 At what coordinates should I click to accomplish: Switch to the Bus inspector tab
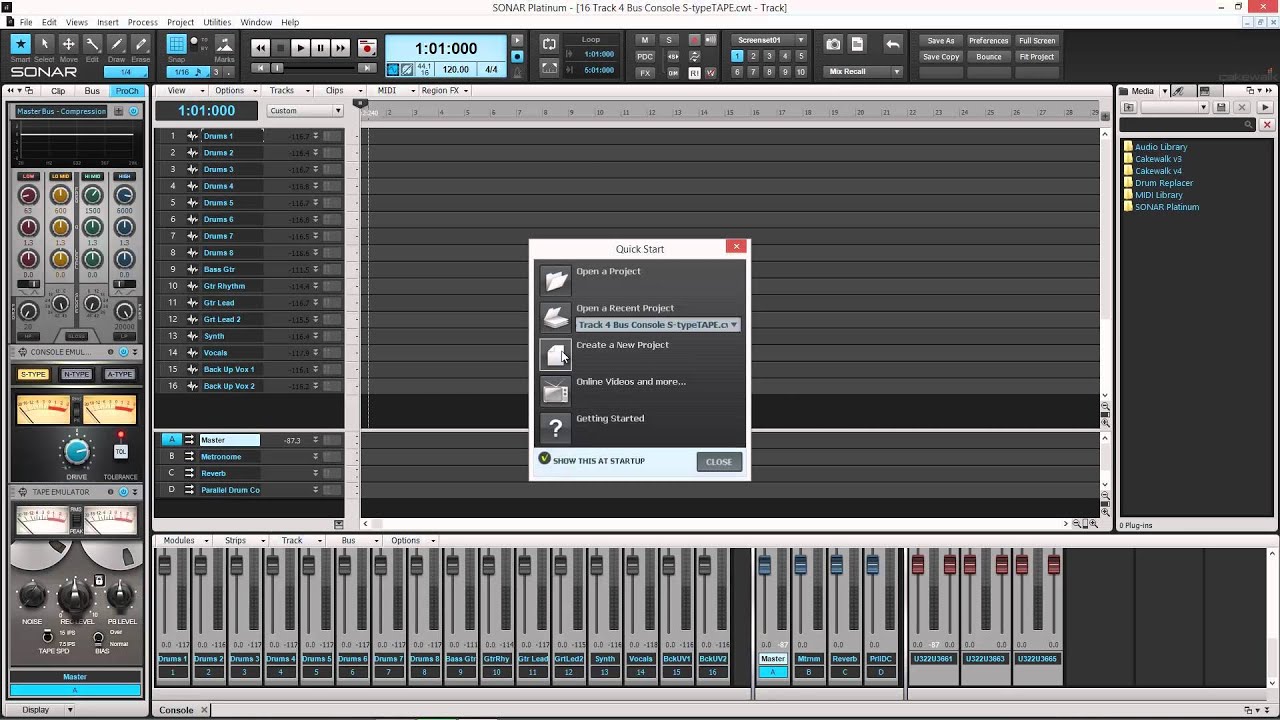[92, 91]
